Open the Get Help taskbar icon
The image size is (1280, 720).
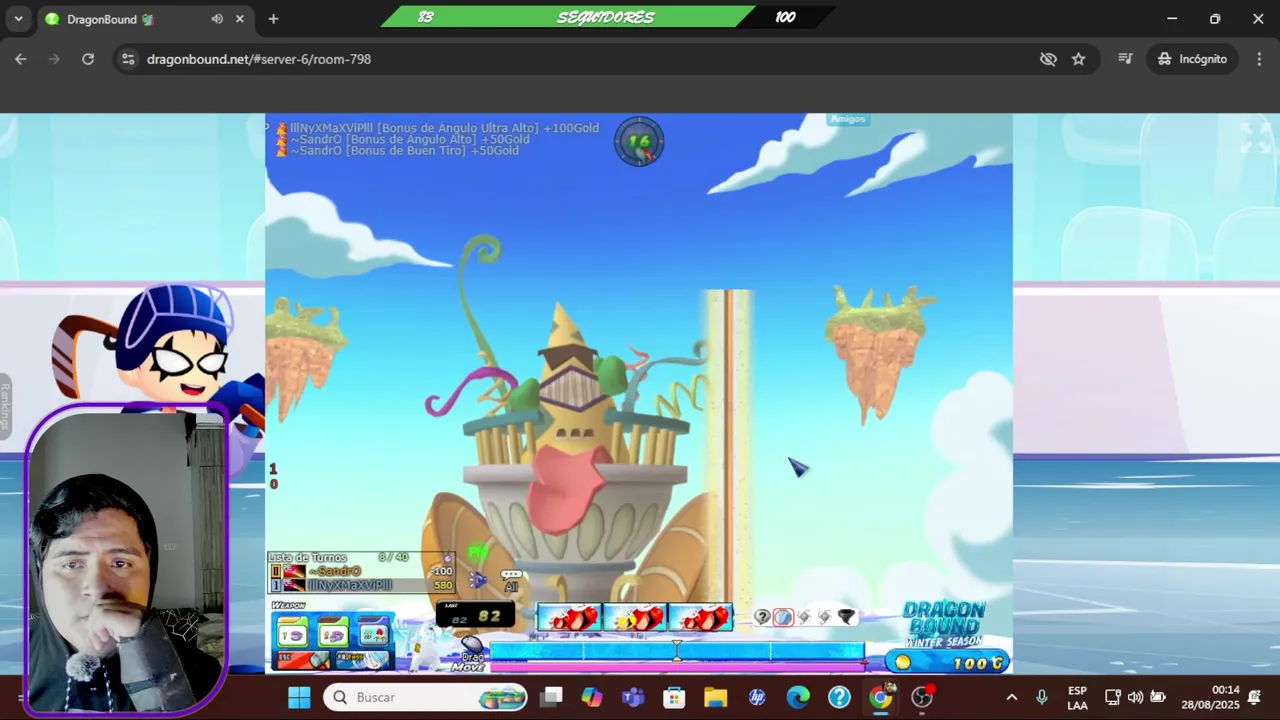839,697
